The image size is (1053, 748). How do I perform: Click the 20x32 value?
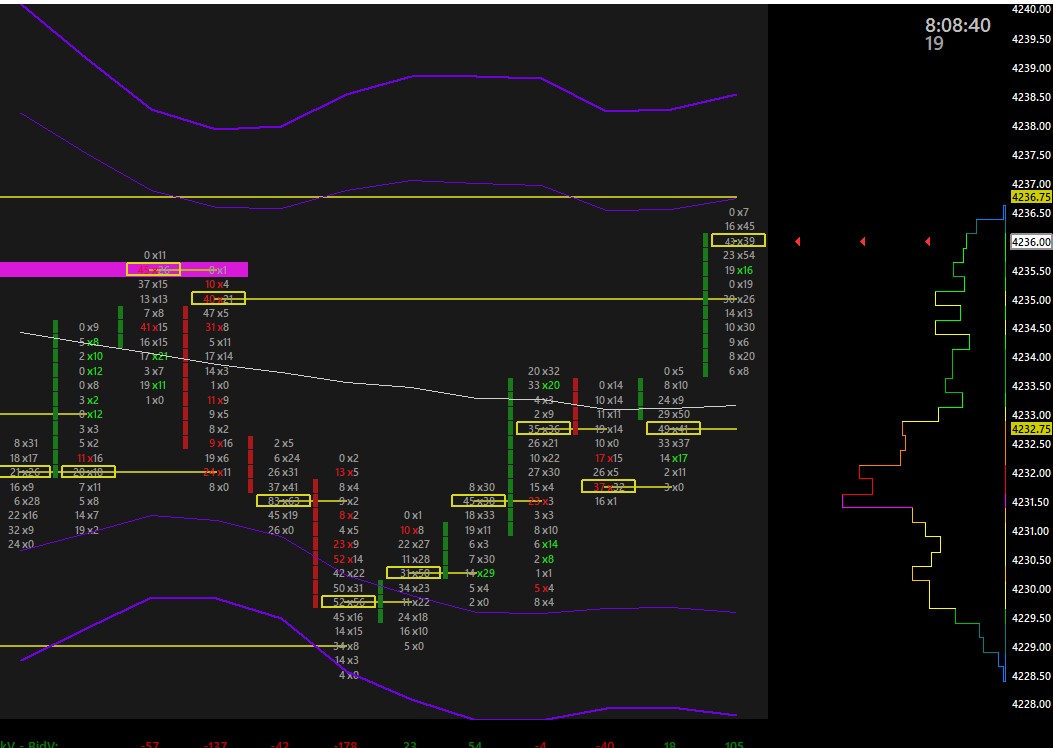click(x=543, y=371)
